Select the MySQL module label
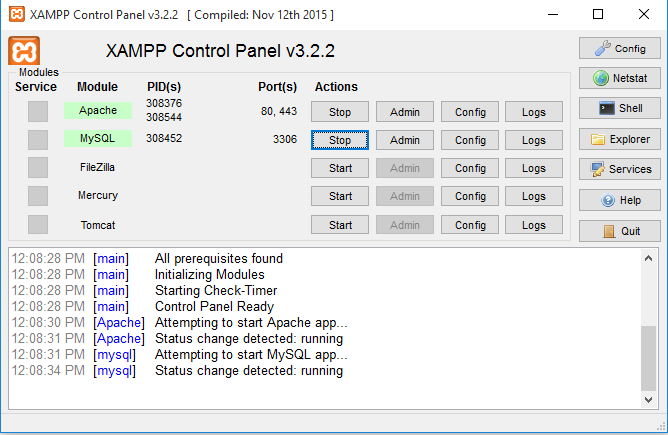This screenshot has width=668, height=435. pyautogui.click(x=98, y=138)
